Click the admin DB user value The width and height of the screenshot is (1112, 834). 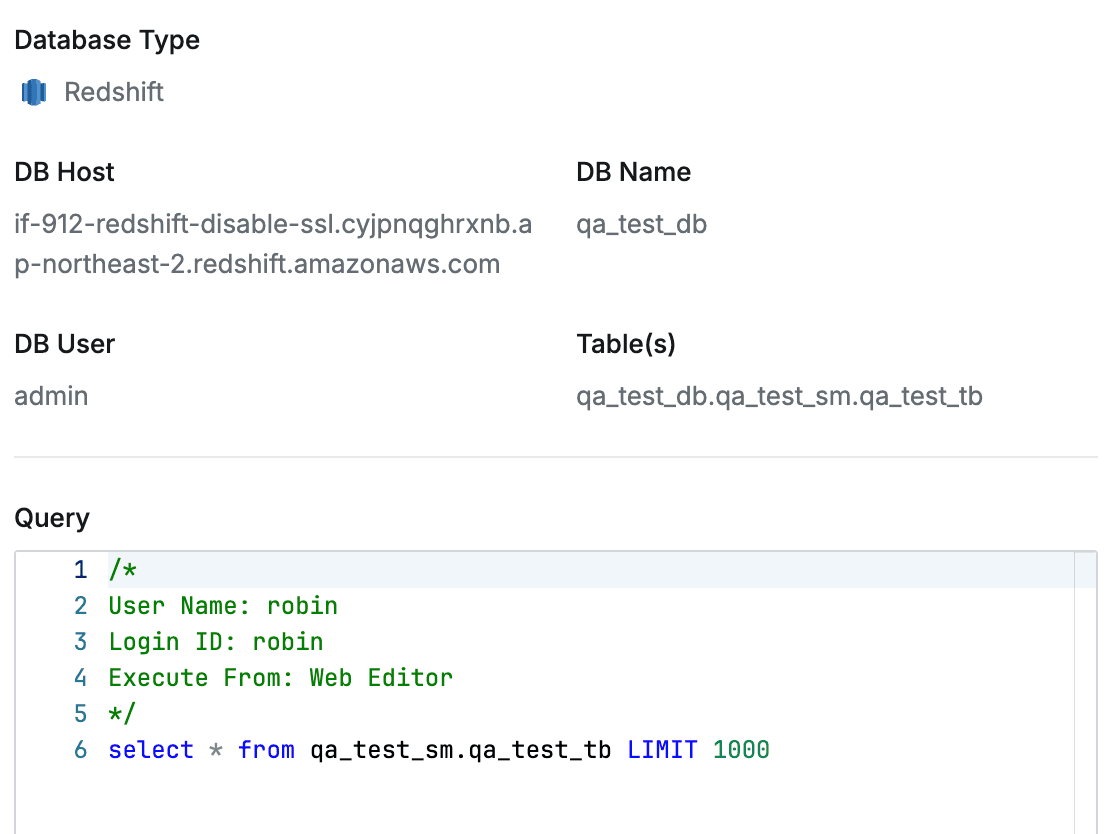50,396
